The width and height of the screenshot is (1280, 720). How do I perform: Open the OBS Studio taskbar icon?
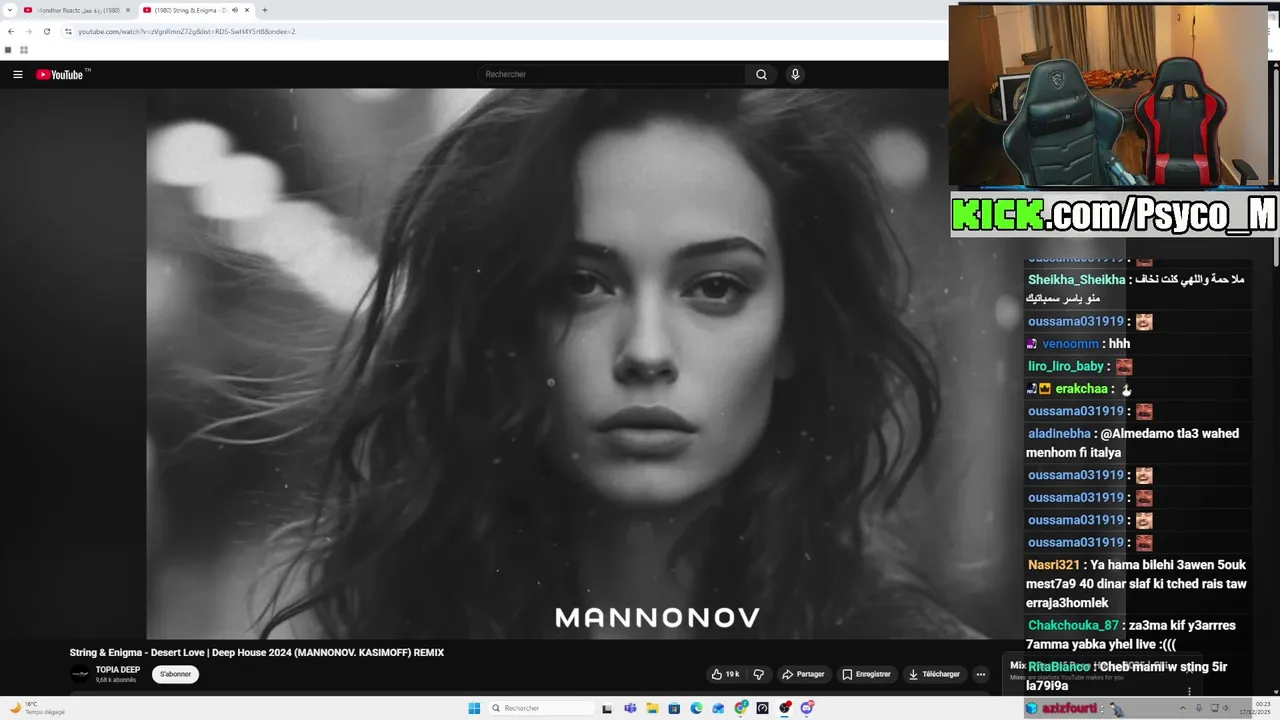click(785, 708)
